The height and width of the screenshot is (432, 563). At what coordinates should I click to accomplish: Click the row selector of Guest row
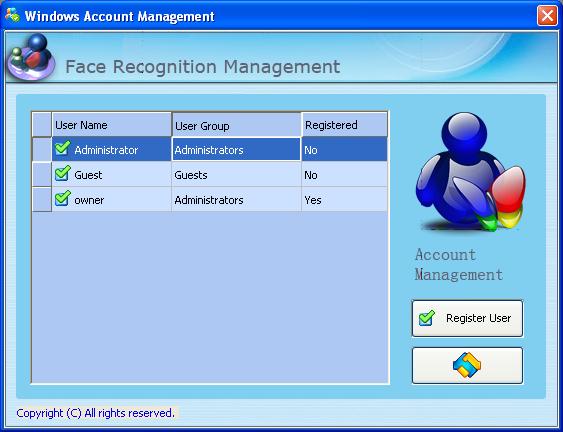[x=42, y=174]
